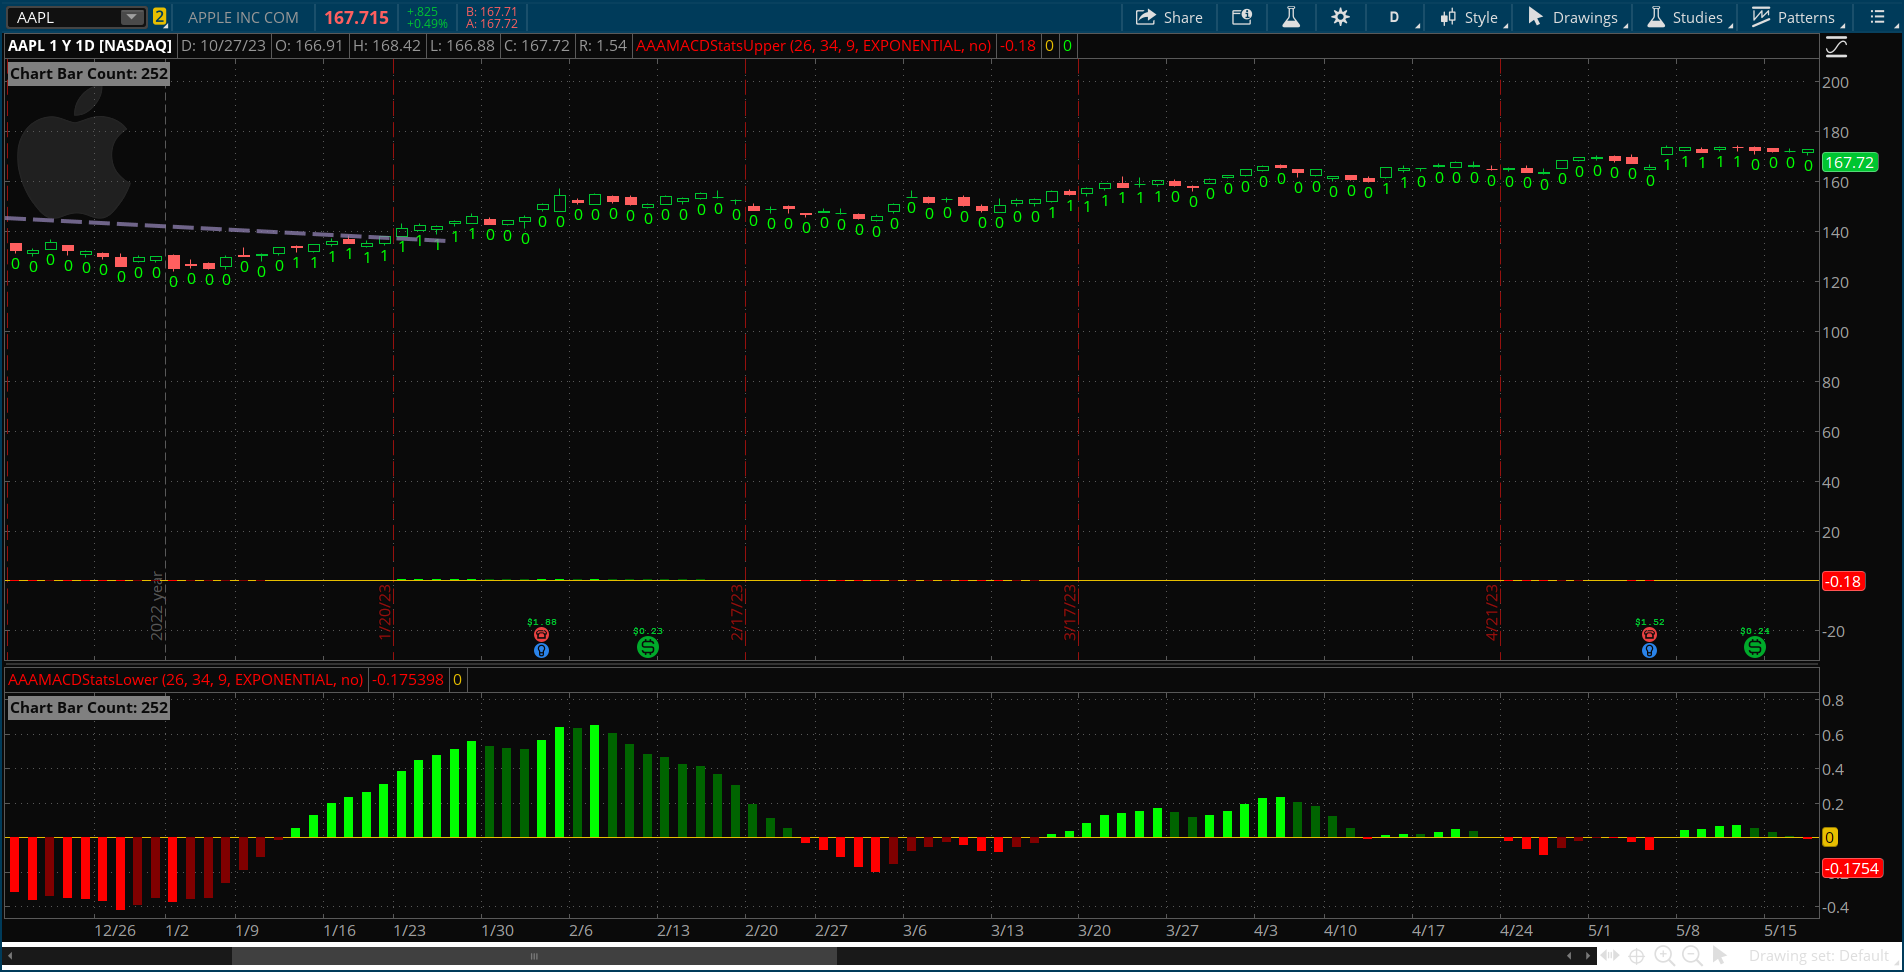
Task: Click the -0.1754 lower study value bubble
Action: pyautogui.click(x=1852, y=868)
